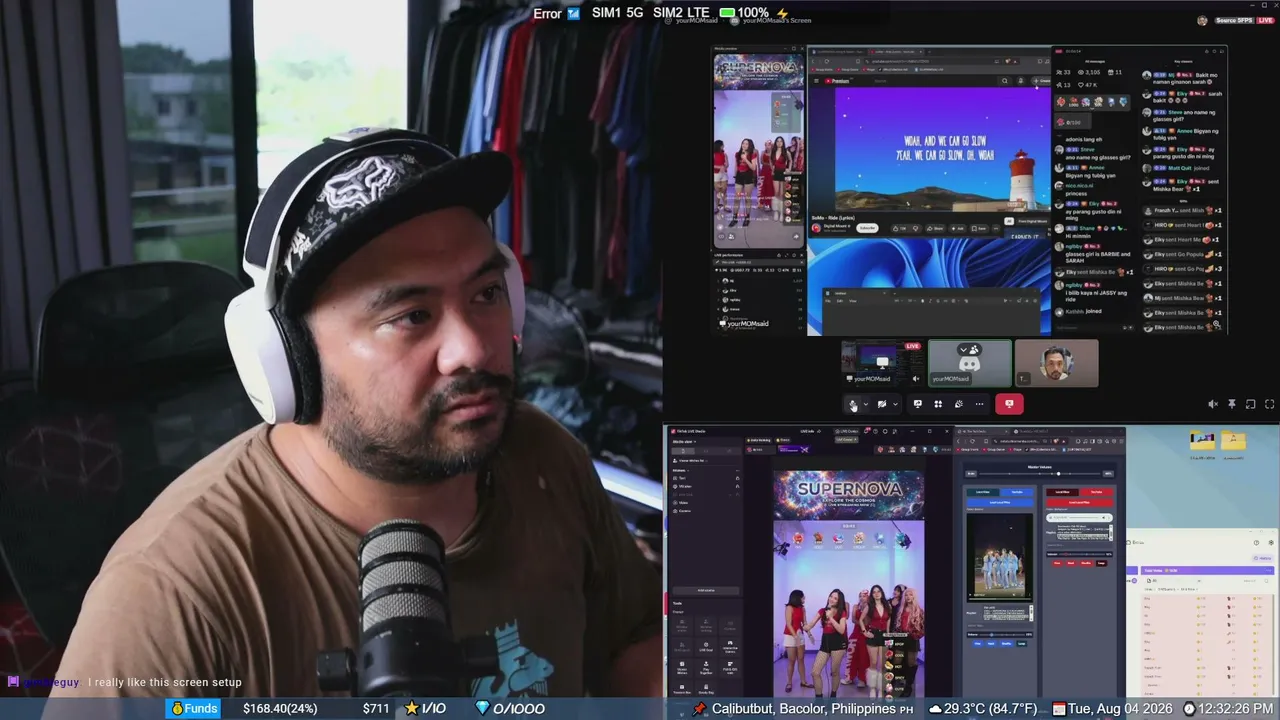Click the speaker icon on the yourMOMsaid stream thumbnail
Screen dimensions: 1280x720
pos(915,379)
